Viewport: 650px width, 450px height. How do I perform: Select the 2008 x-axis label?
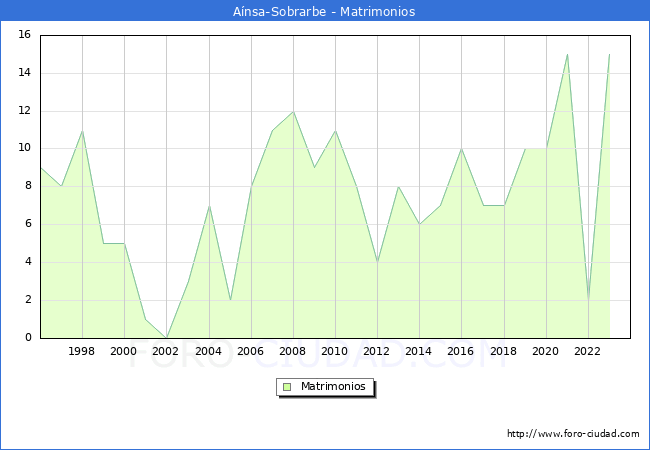tap(293, 351)
